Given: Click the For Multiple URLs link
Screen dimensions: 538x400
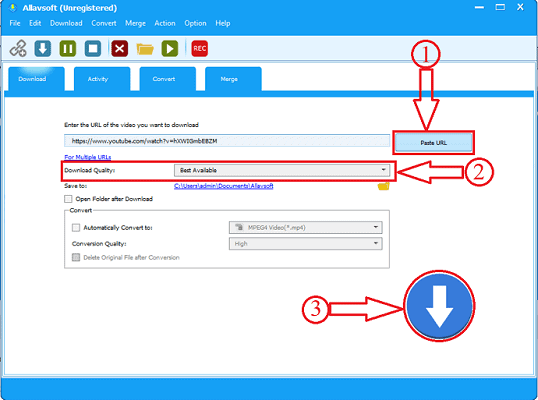Looking at the screenshot, I should pyautogui.click(x=87, y=157).
